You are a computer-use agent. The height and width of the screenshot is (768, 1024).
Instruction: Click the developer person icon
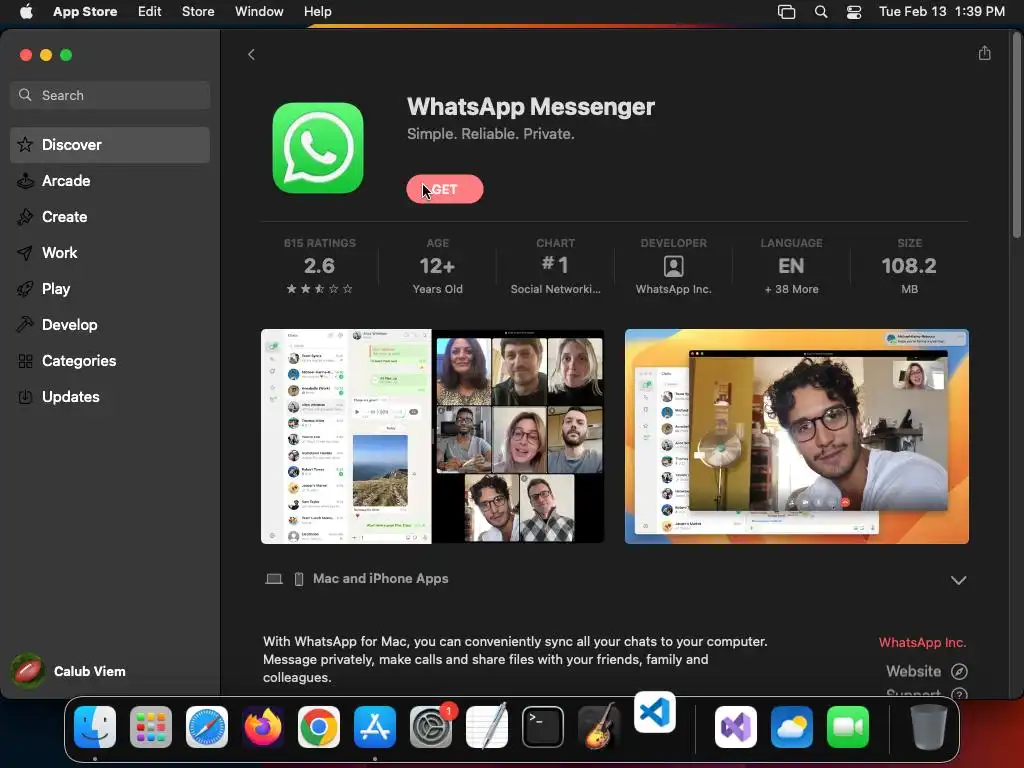[673, 266]
